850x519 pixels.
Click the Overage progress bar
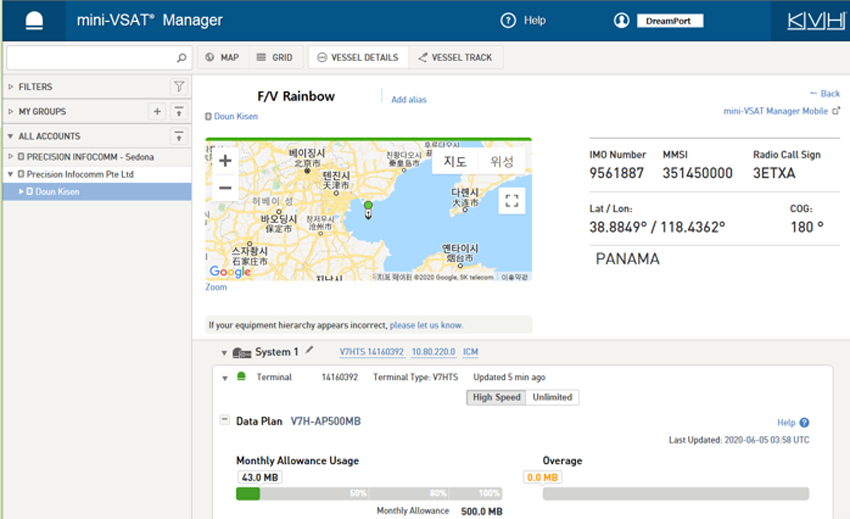pos(675,494)
